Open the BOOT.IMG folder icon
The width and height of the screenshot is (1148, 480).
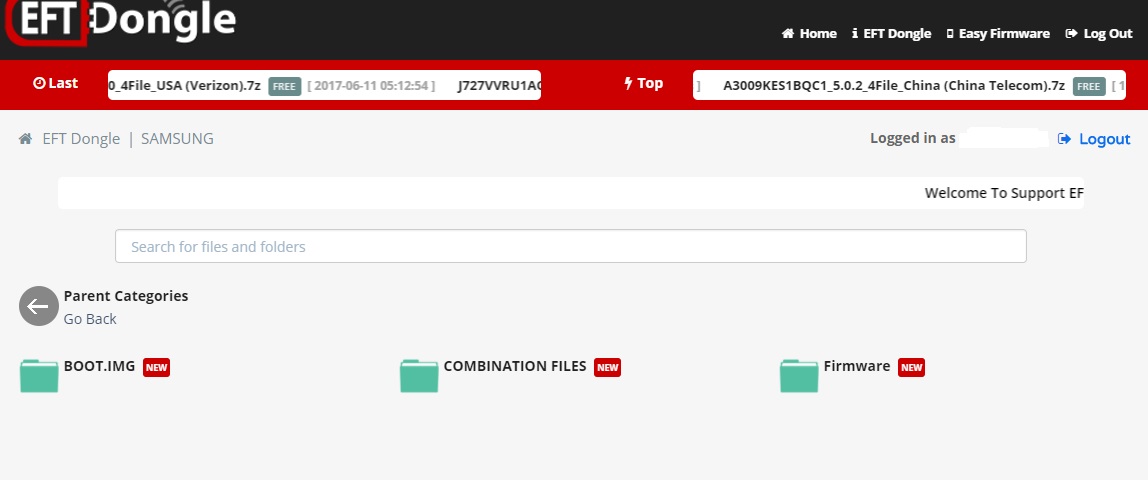click(39, 375)
